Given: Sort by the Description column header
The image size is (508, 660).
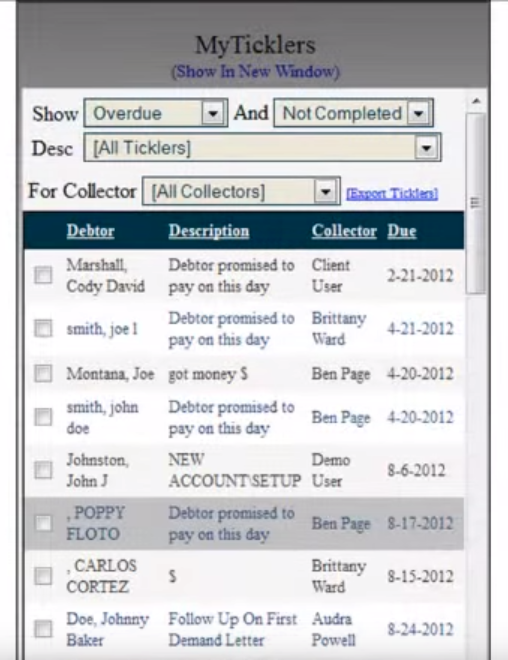Looking at the screenshot, I should (209, 231).
